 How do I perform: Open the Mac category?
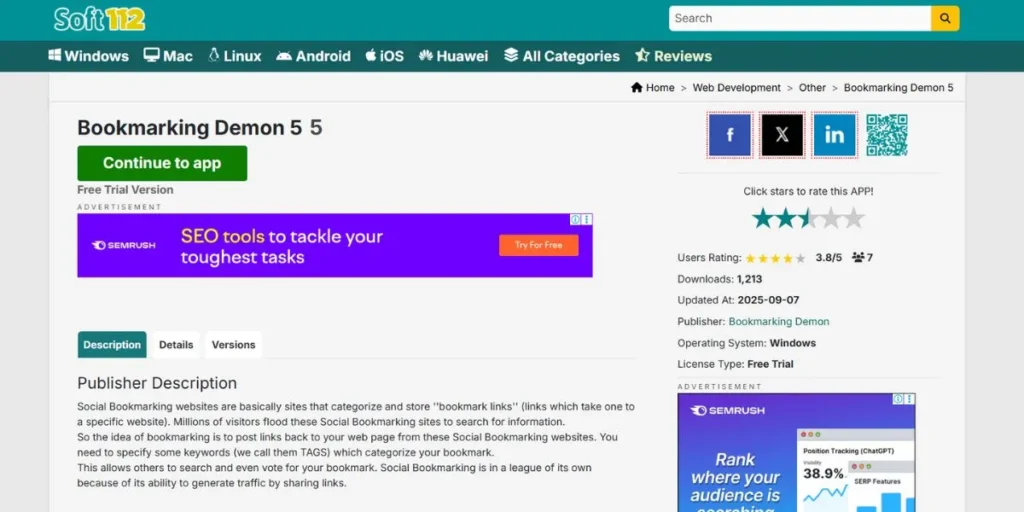tap(168, 56)
